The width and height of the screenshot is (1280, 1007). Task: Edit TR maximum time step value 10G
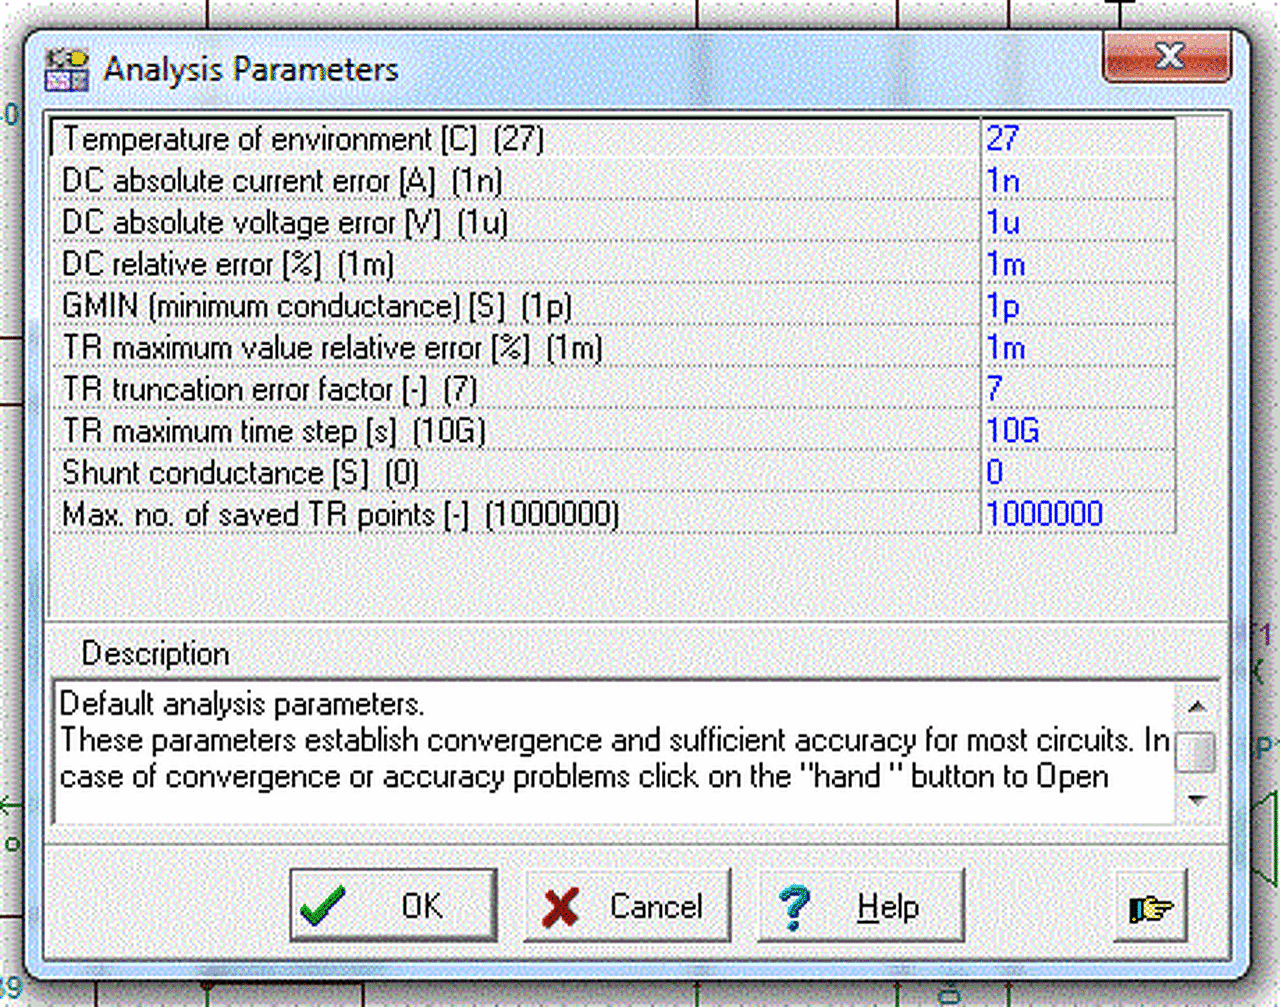tap(1078, 431)
